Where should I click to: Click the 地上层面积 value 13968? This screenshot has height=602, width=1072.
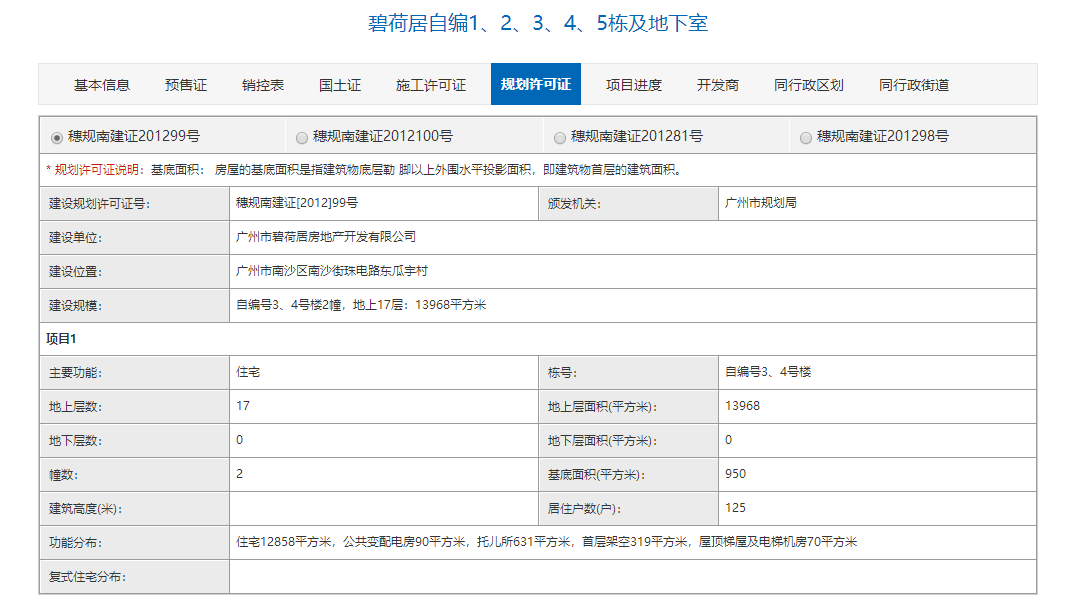point(742,406)
